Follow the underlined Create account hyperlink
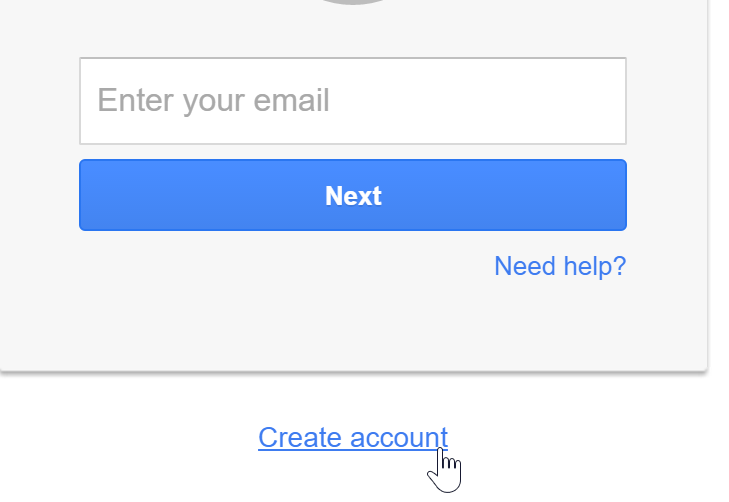The image size is (729, 502). (x=353, y=437)
